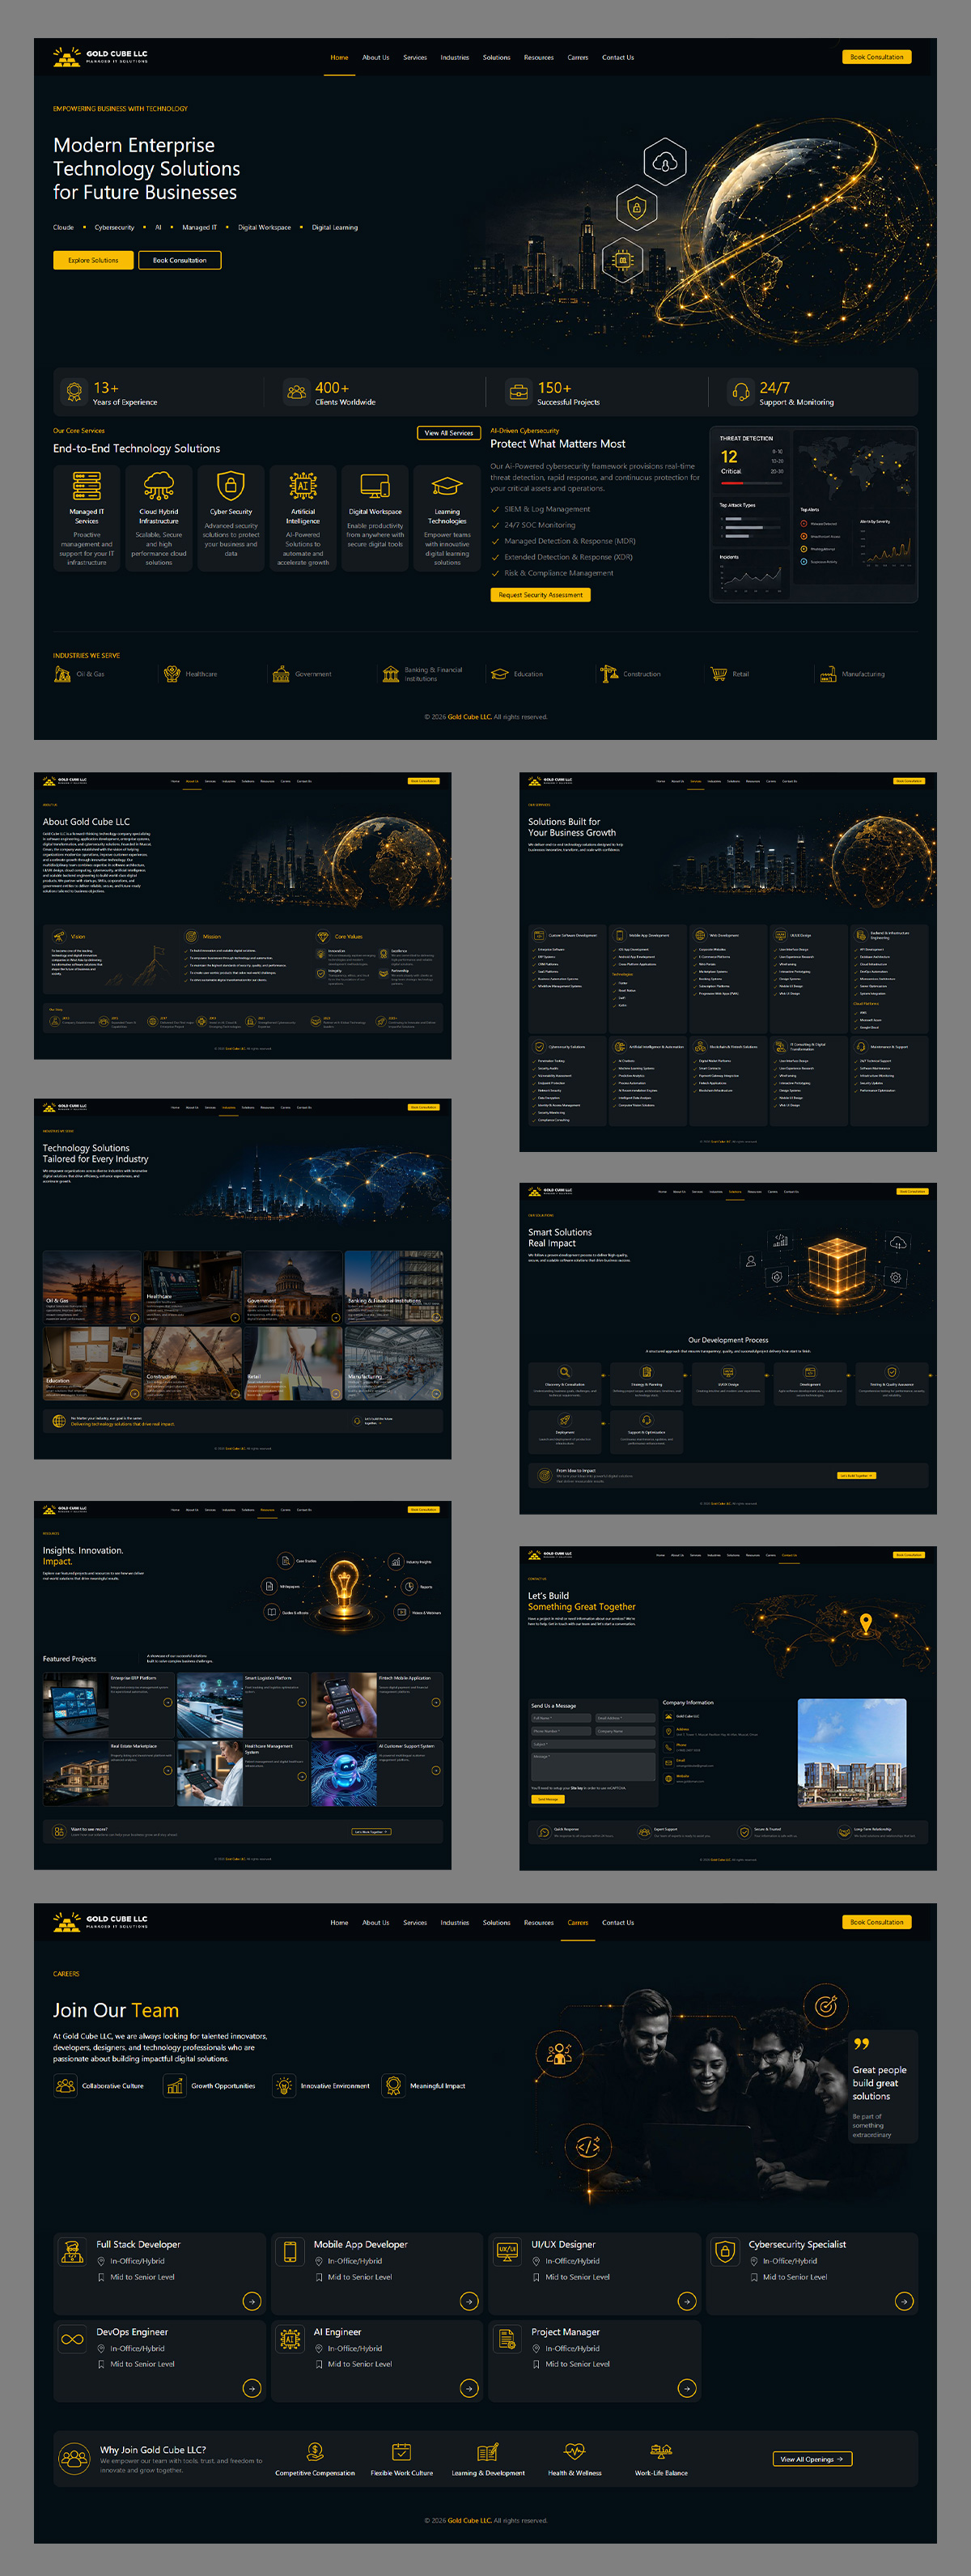971x2576 pixels.
Task: Click the Explore Solutions hero button
Action: pos(93,260)
